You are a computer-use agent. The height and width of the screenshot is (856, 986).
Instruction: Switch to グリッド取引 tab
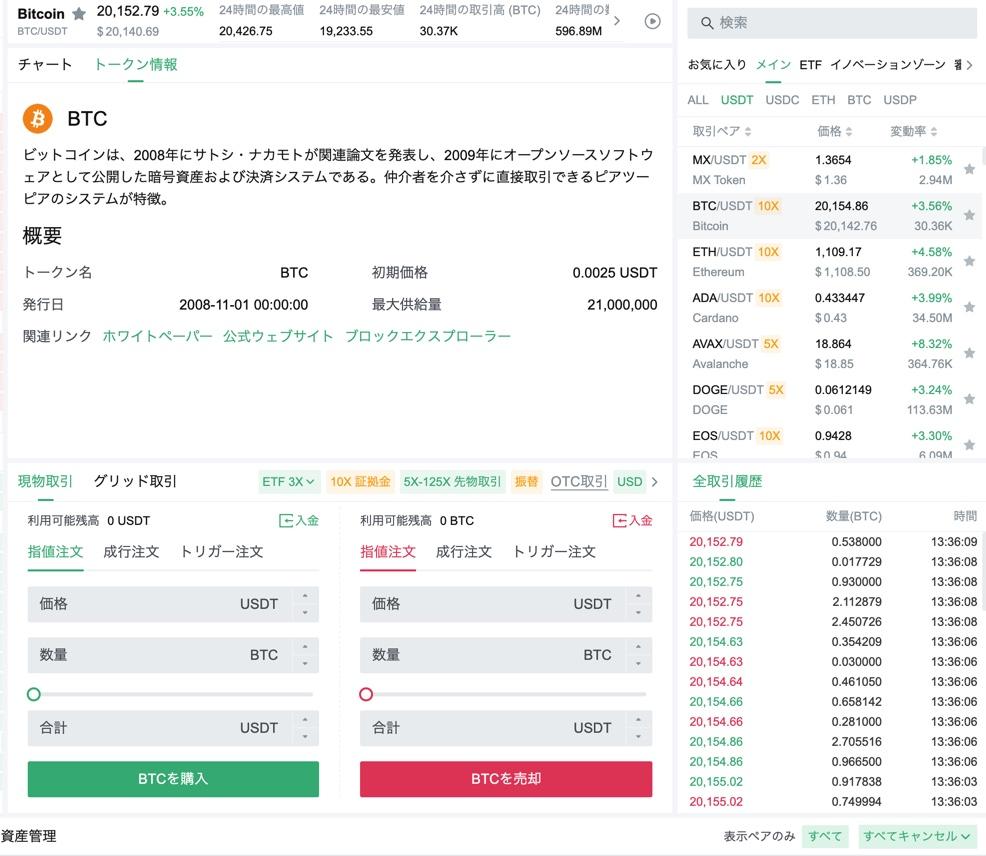click(135, 481)
